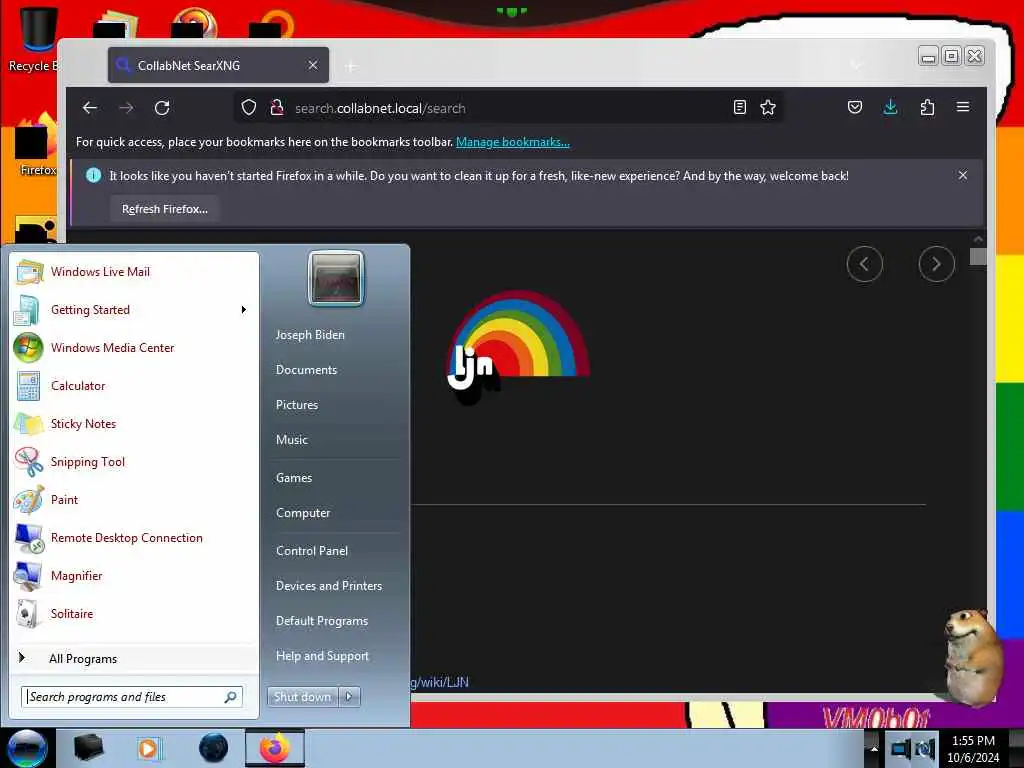
Task: Go to next image with right arrow circle
Action: tap(936, 264)
